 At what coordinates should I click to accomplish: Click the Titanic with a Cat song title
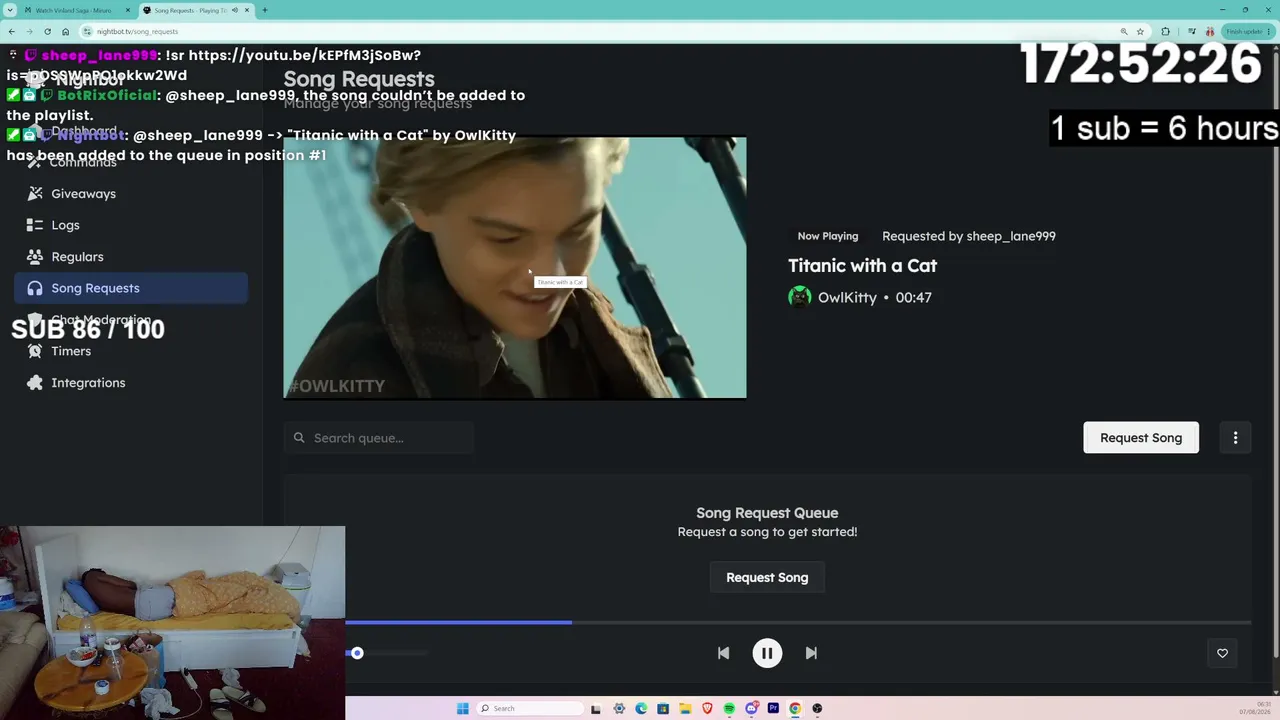(862, 266)
